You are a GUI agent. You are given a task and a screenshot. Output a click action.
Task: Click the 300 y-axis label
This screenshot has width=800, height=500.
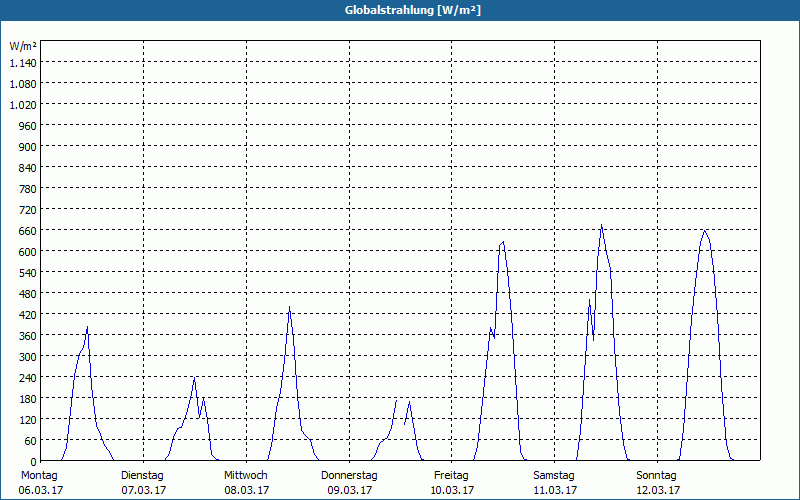pos(28,357)
